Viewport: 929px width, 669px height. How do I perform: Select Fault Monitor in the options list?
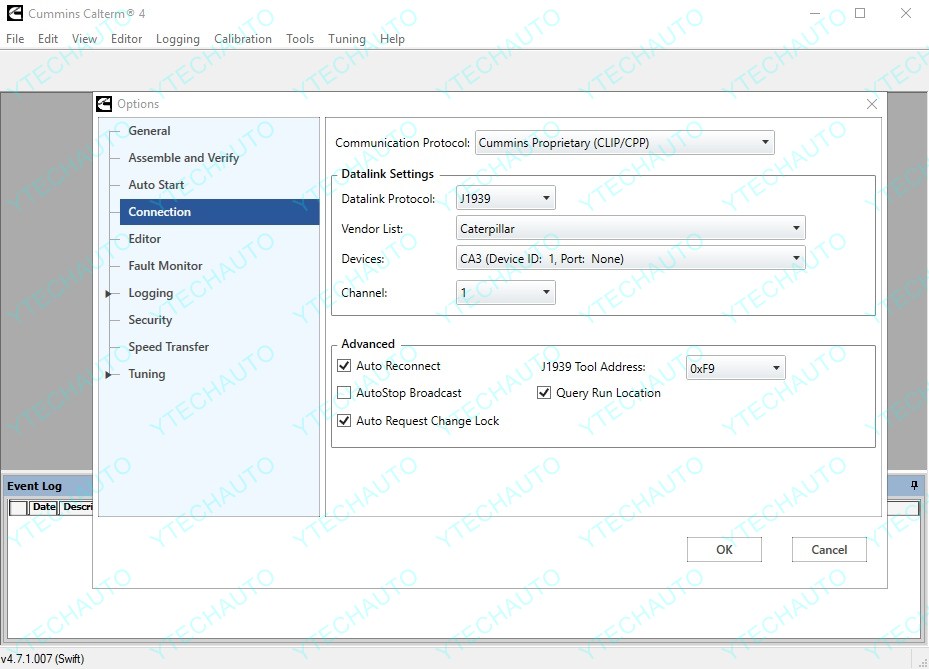coord(165,266)
